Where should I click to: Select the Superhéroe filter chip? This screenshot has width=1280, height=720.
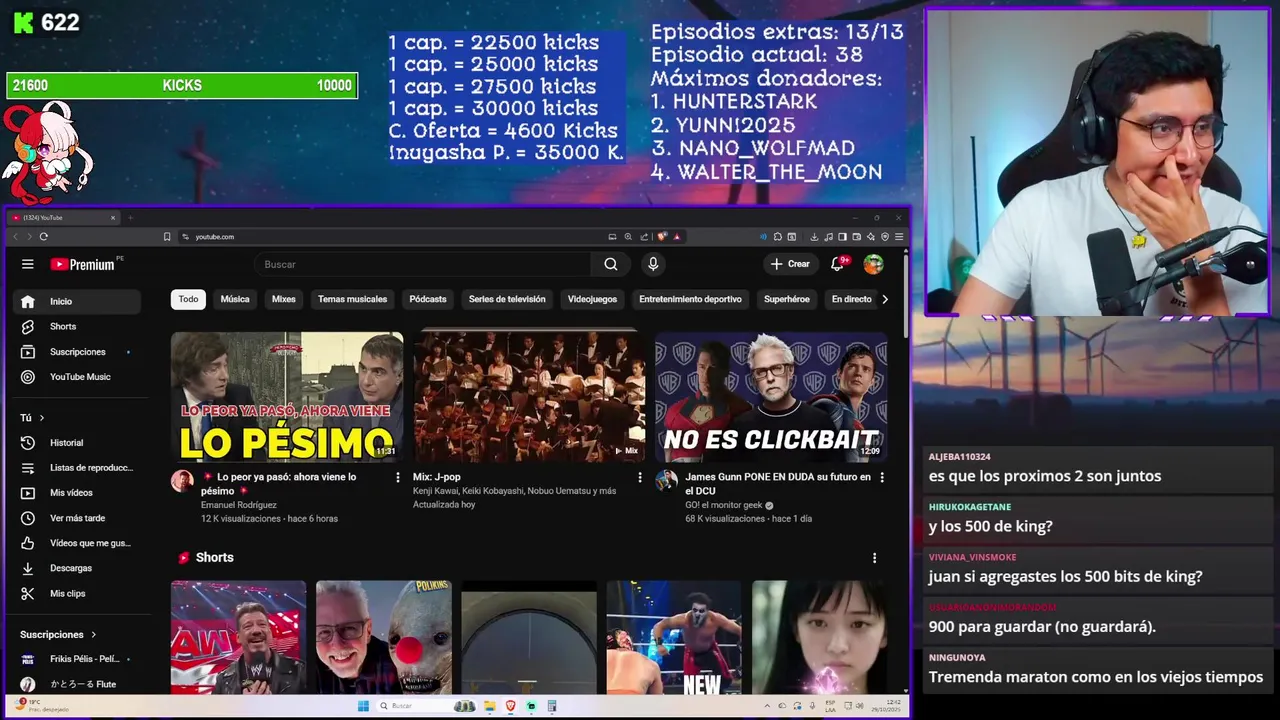pyautogui.click(x=787, y=299)
